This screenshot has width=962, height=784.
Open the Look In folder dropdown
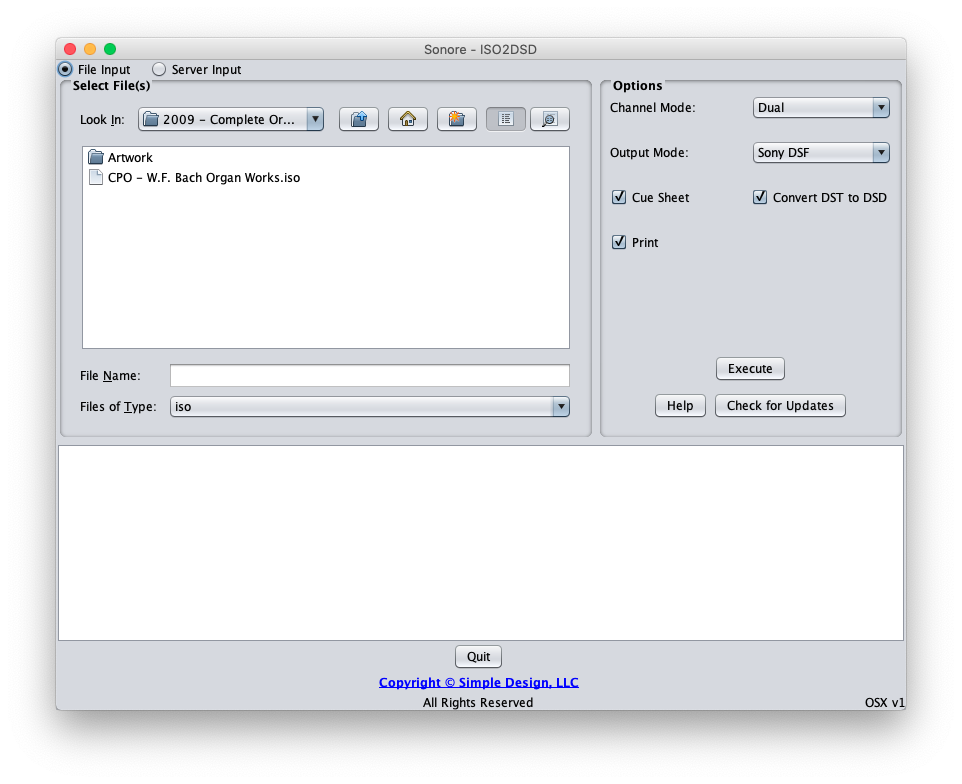(x=231, y=119)
